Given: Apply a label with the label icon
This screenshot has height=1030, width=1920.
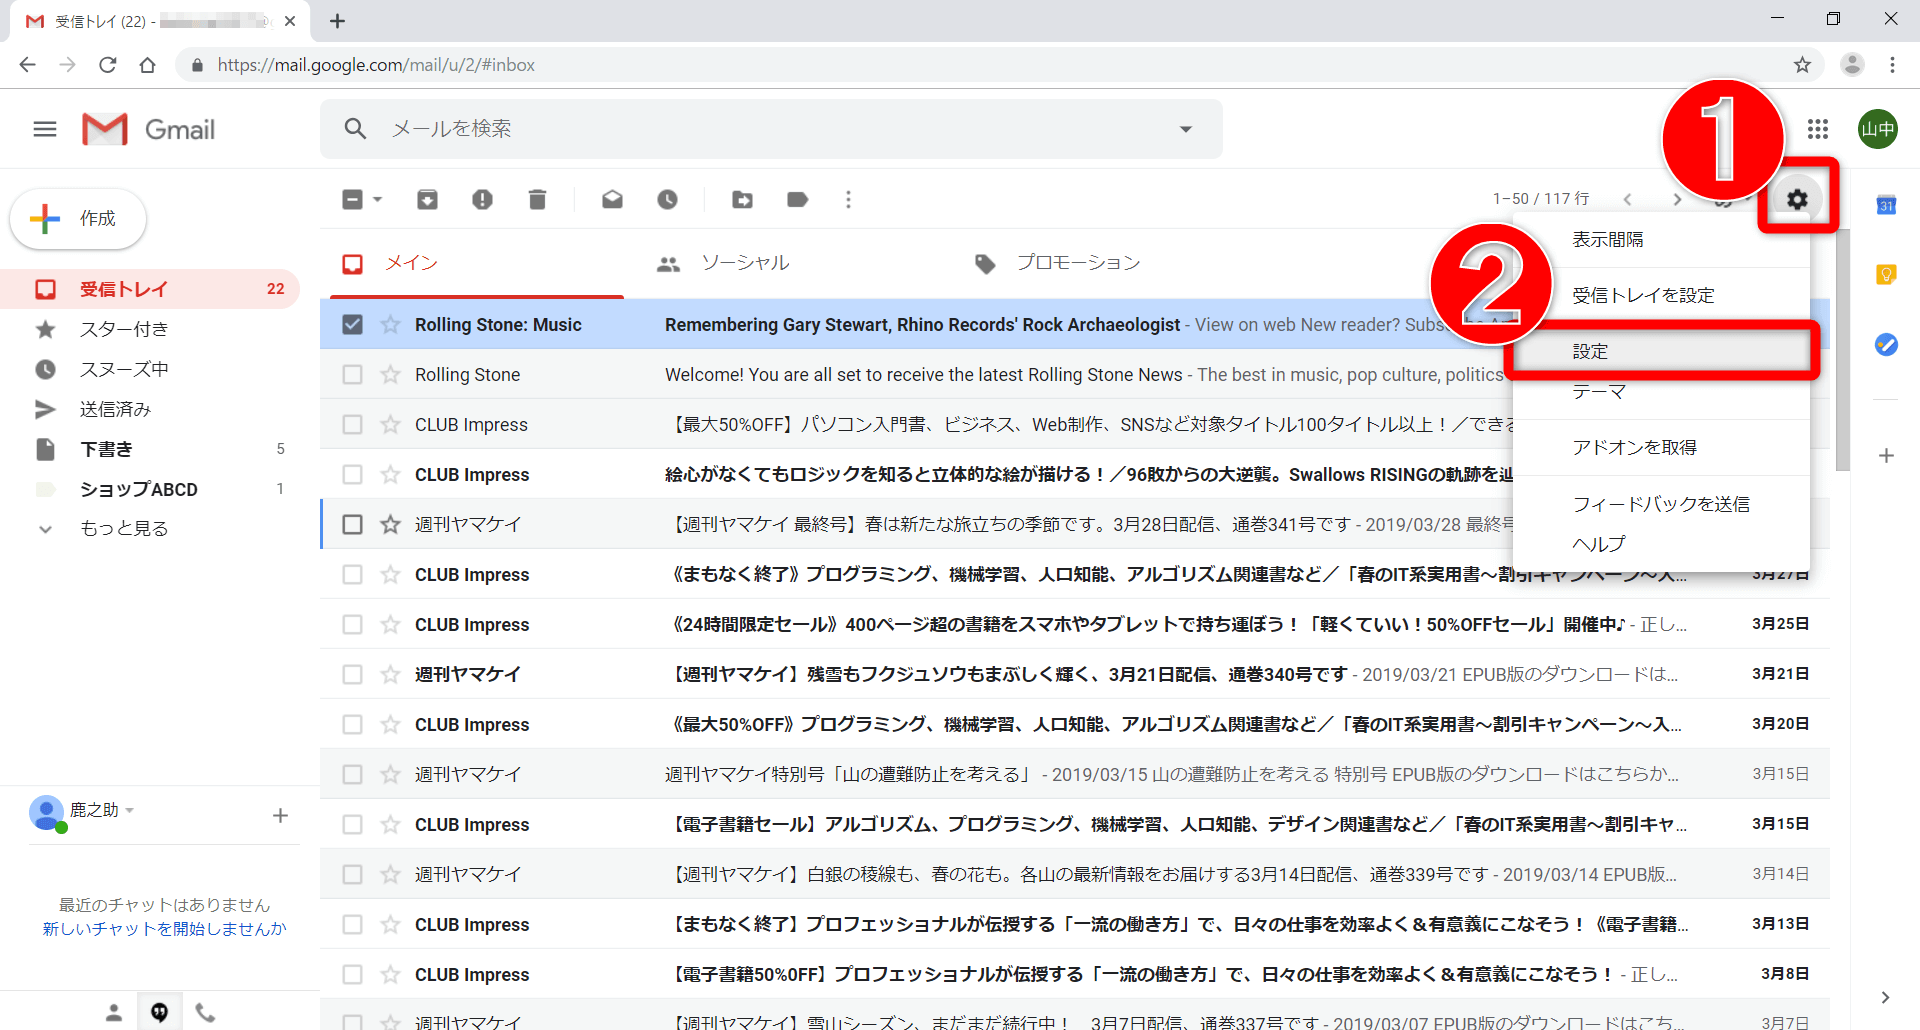Looking at the screenshot, I should point(797,200).
